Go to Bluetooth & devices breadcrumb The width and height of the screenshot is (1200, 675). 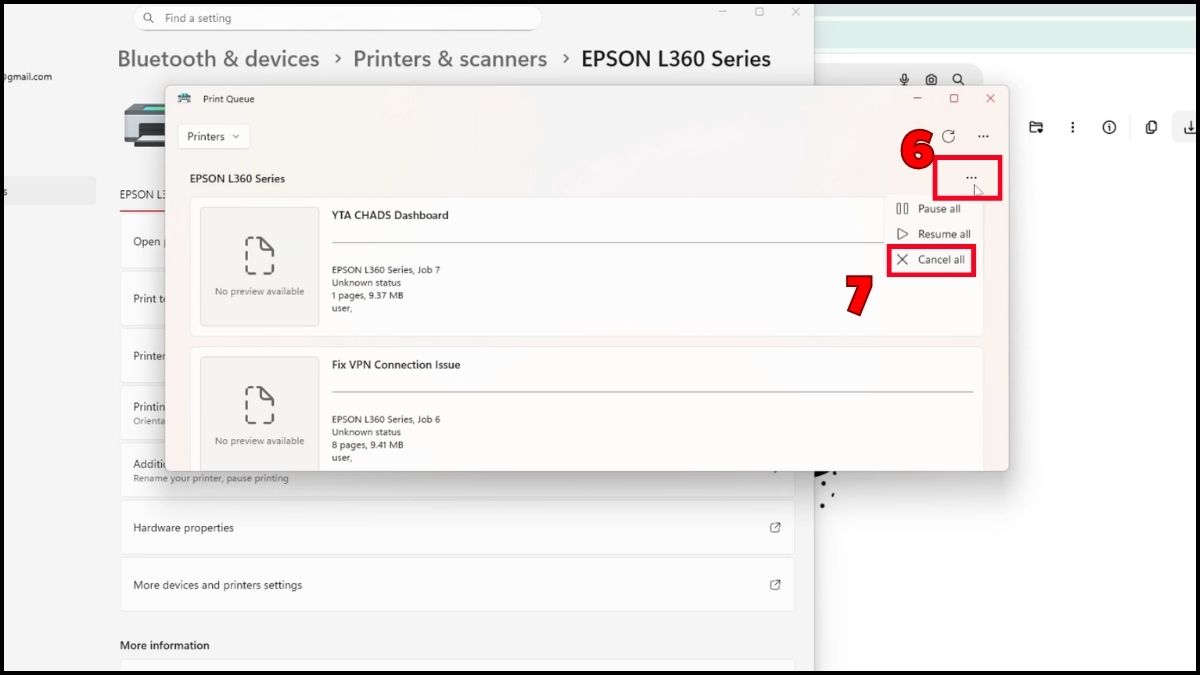click(x=218, y=59)
